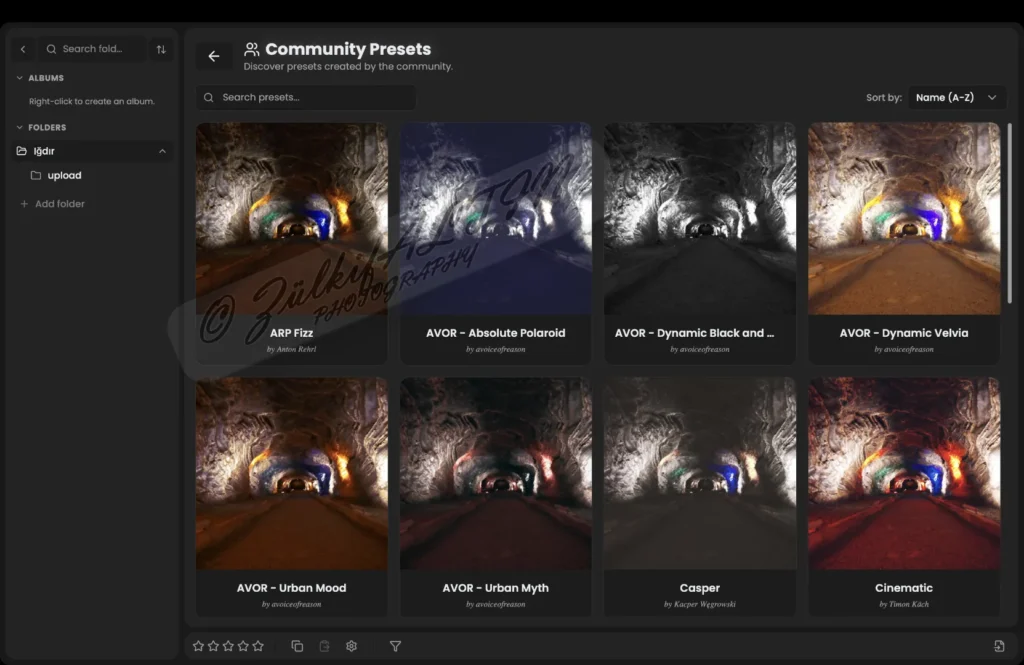Click the paste settings icon

click(x=325, y=646)
